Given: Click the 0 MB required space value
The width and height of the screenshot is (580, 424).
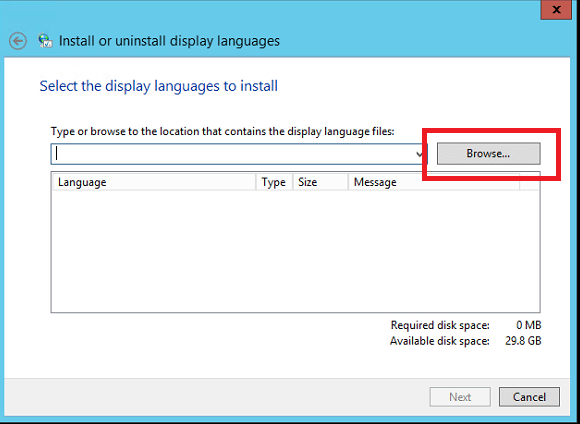Looking at the screenshot, I should click(529, 325).
